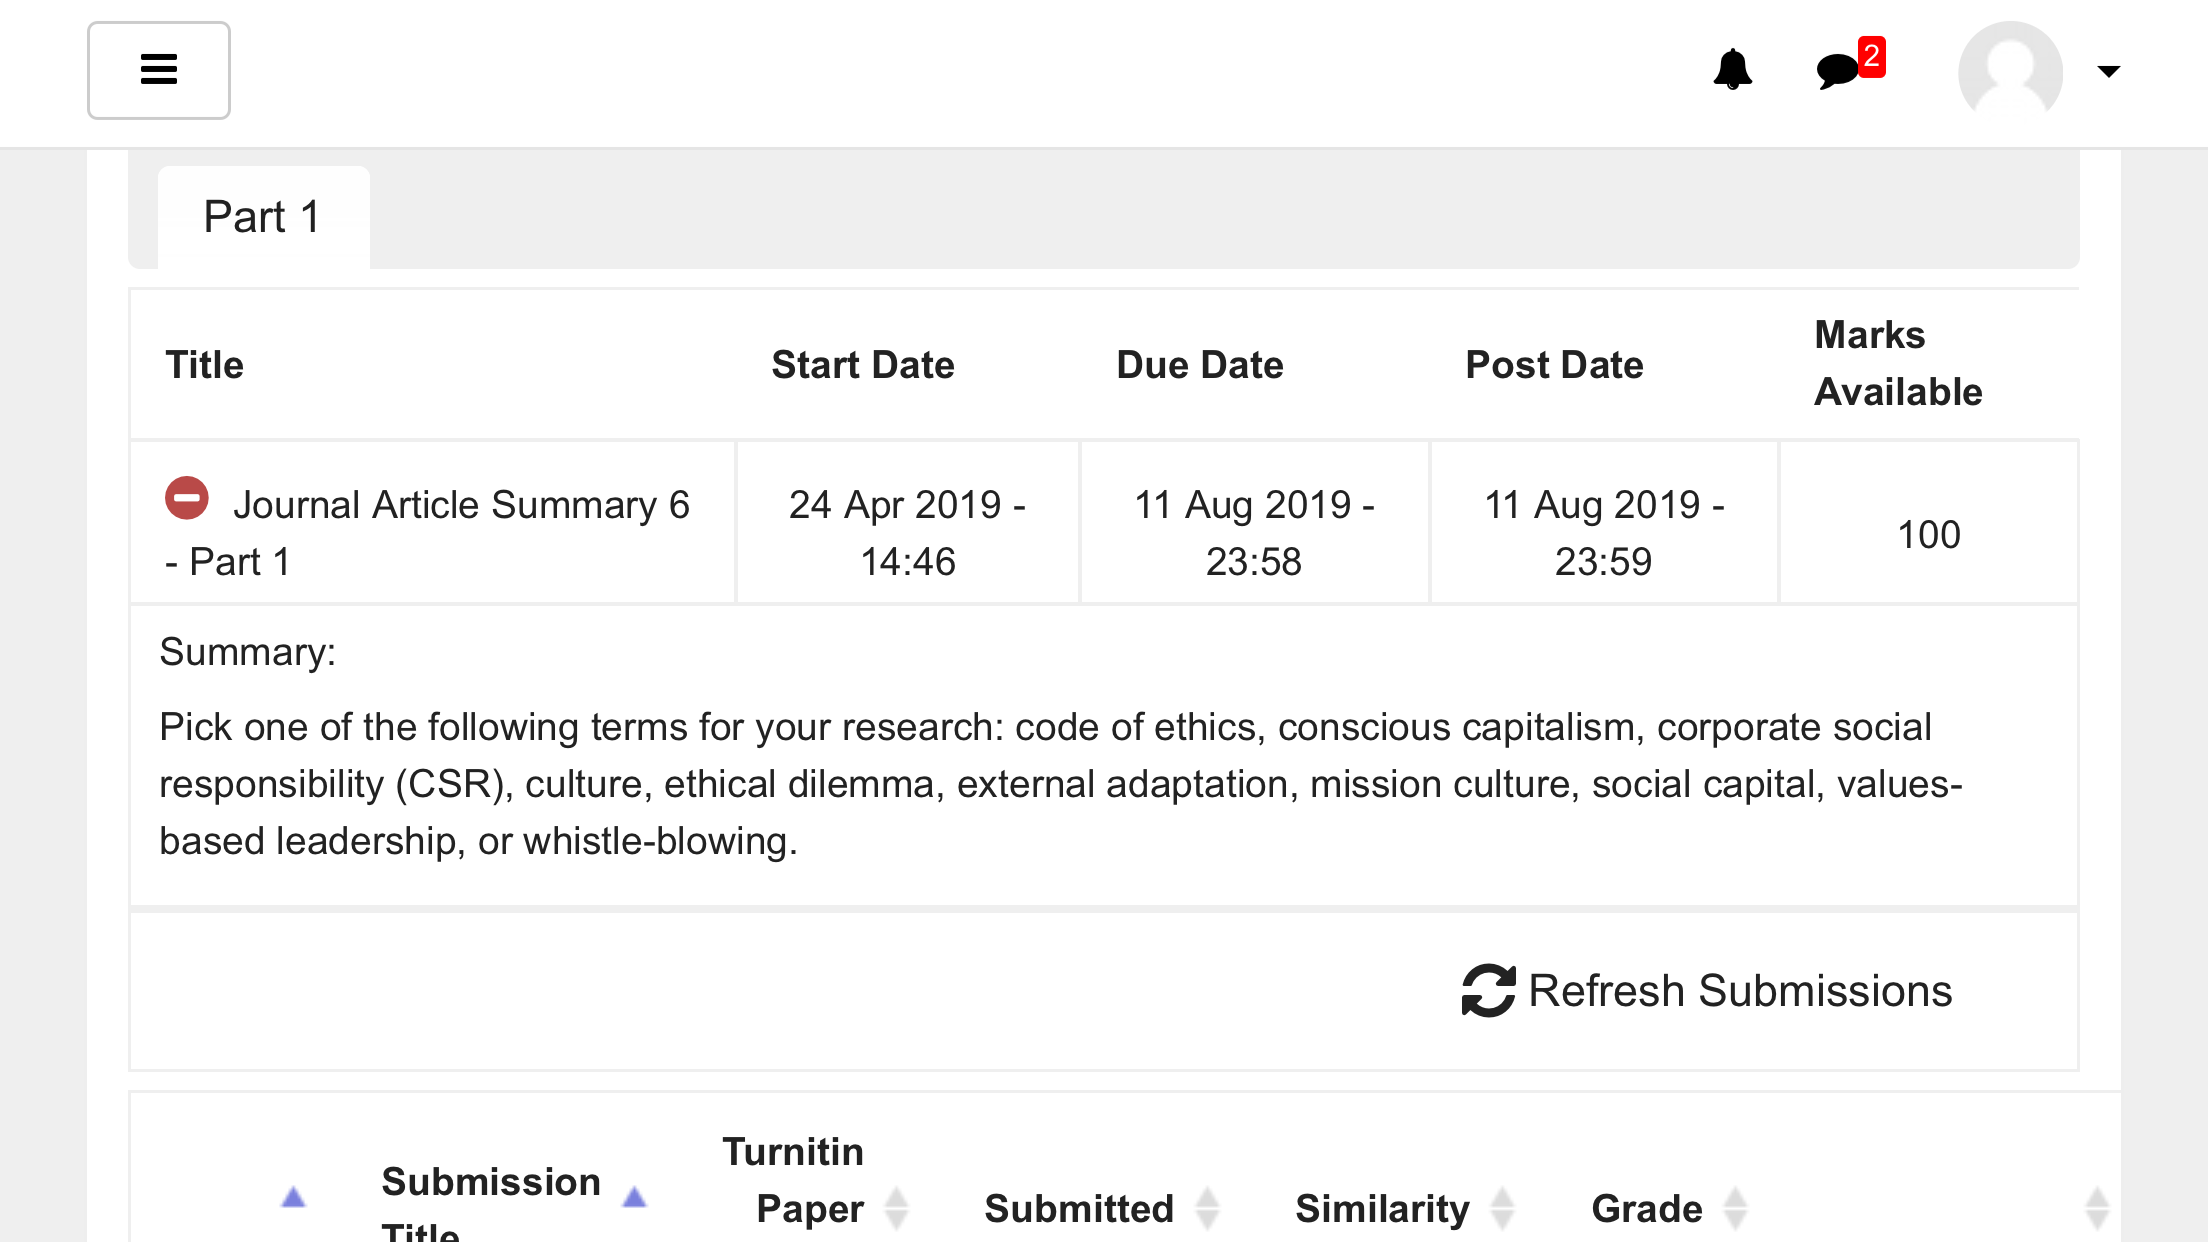Open the hamburger navigation menu
Screen dimensions: 2208x1242
(159, 70)
